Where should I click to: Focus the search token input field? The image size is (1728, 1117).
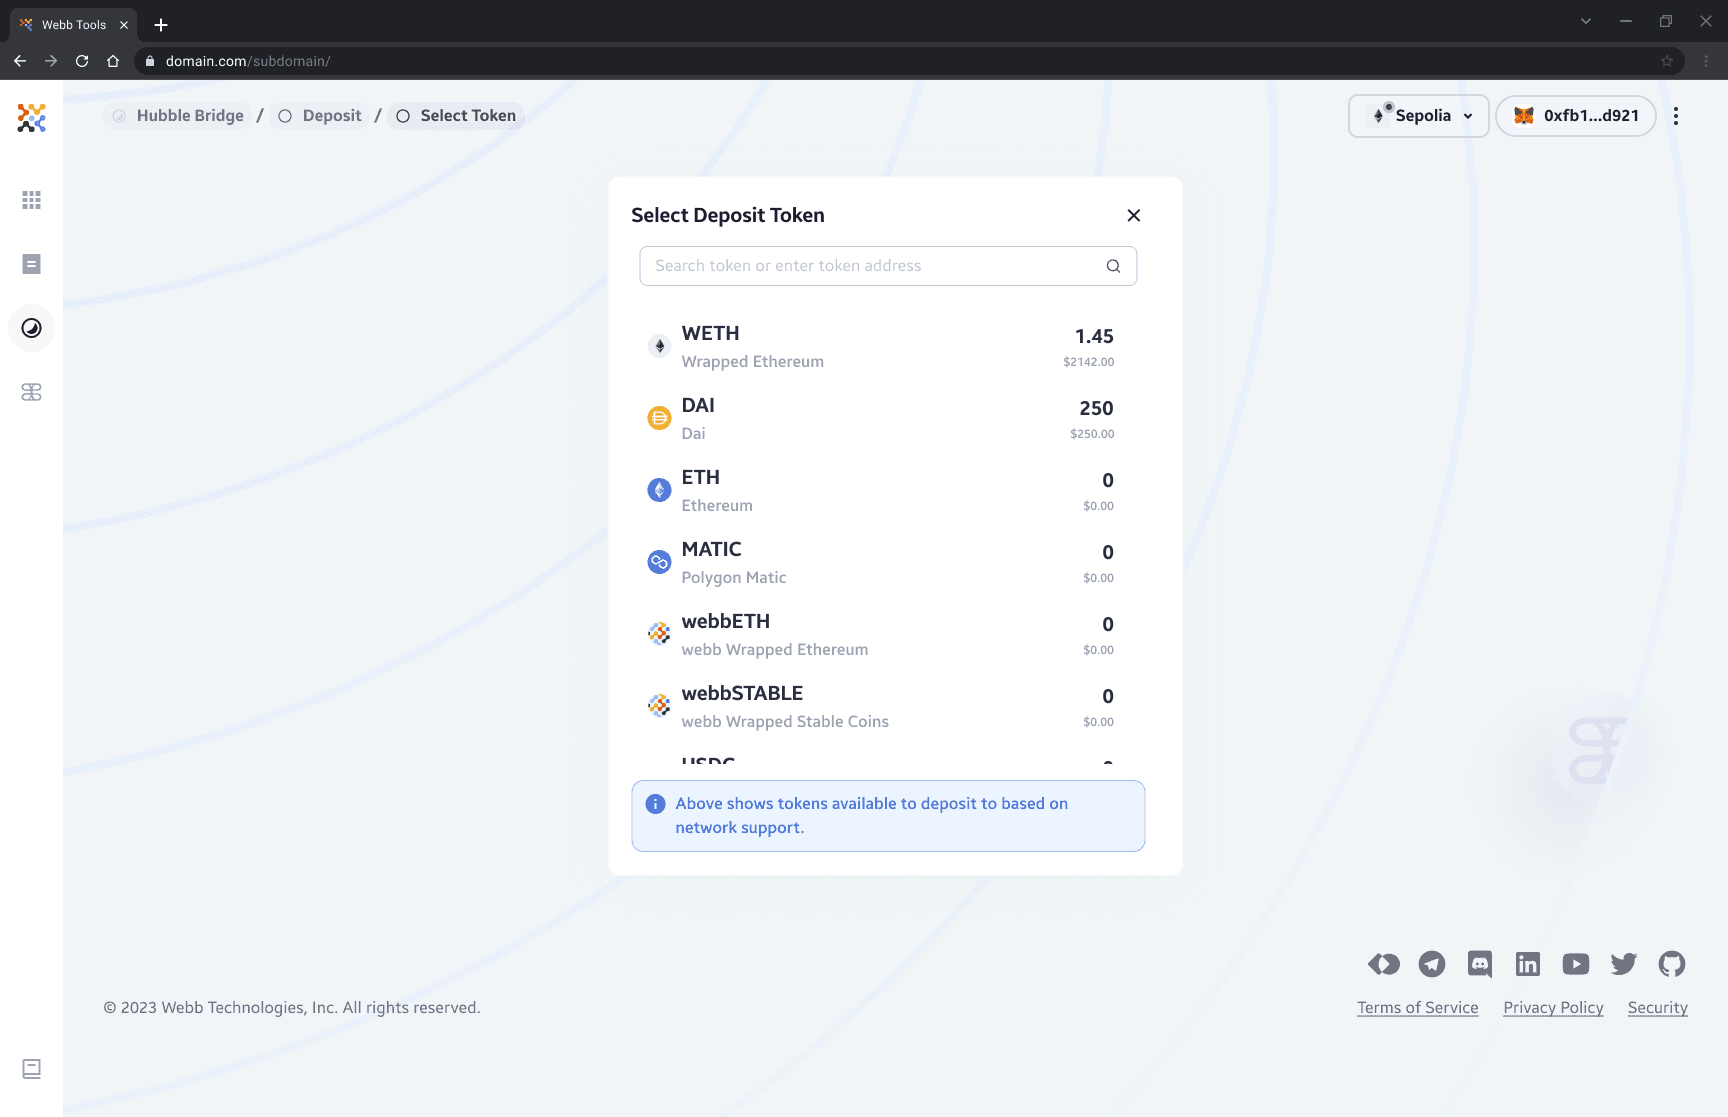point(888,266)
